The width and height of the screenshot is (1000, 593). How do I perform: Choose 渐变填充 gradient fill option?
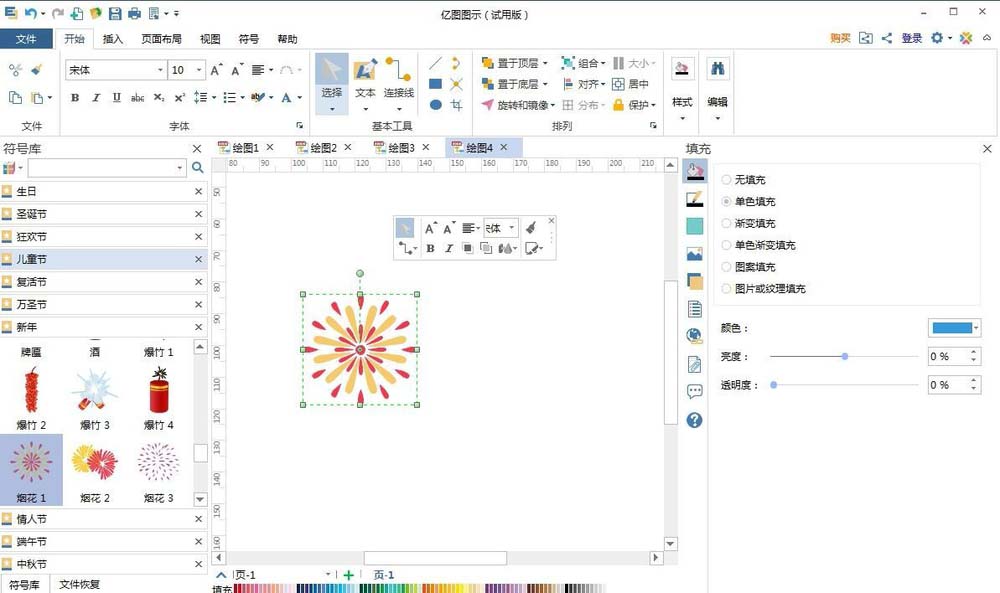coord(750,222)
